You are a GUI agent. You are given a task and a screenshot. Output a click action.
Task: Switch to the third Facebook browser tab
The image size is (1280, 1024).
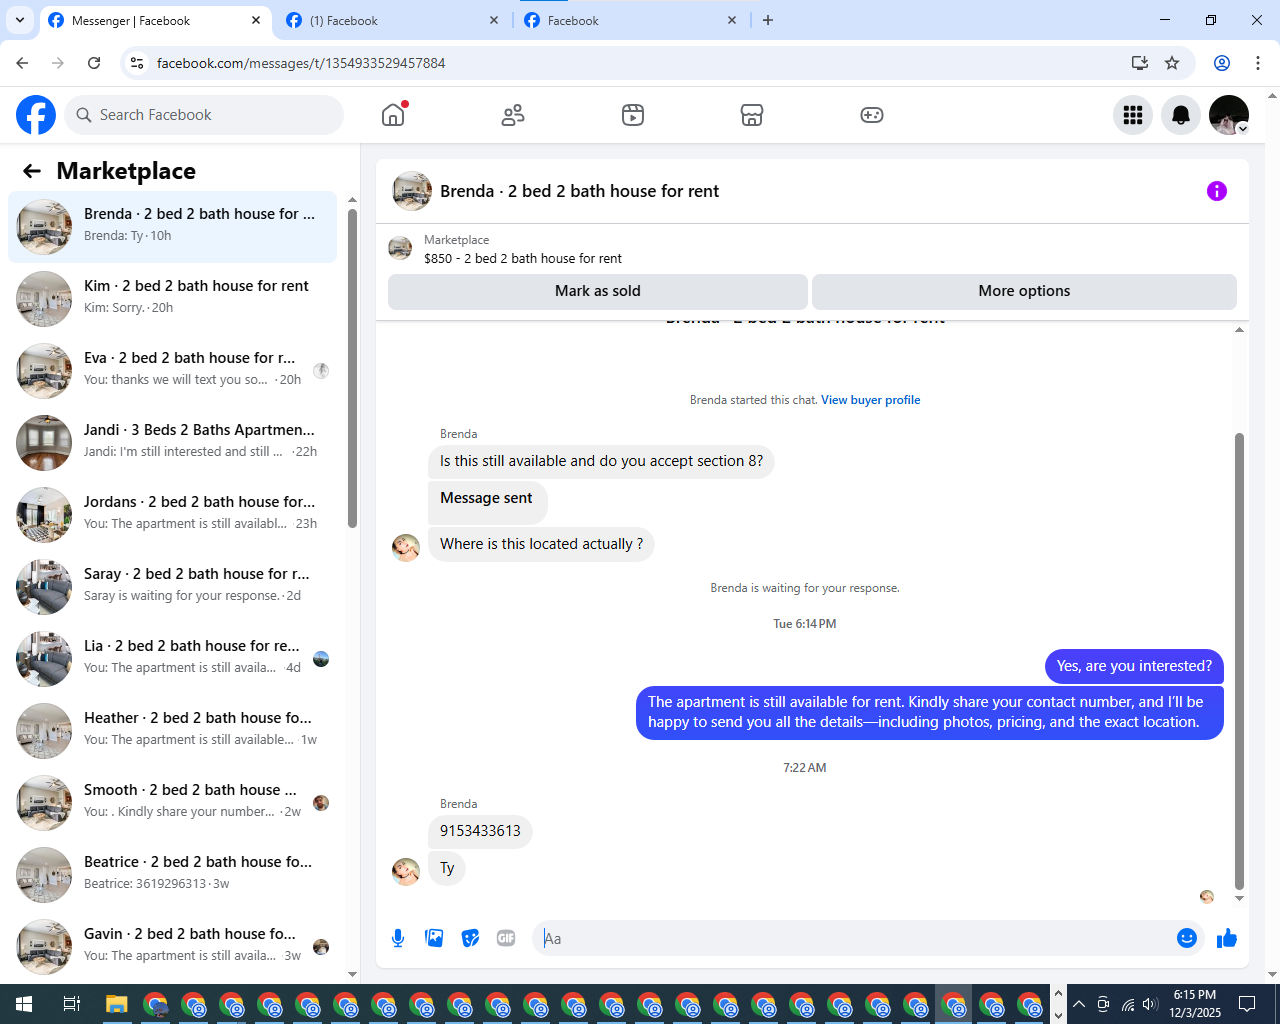[x=631, y=20]
